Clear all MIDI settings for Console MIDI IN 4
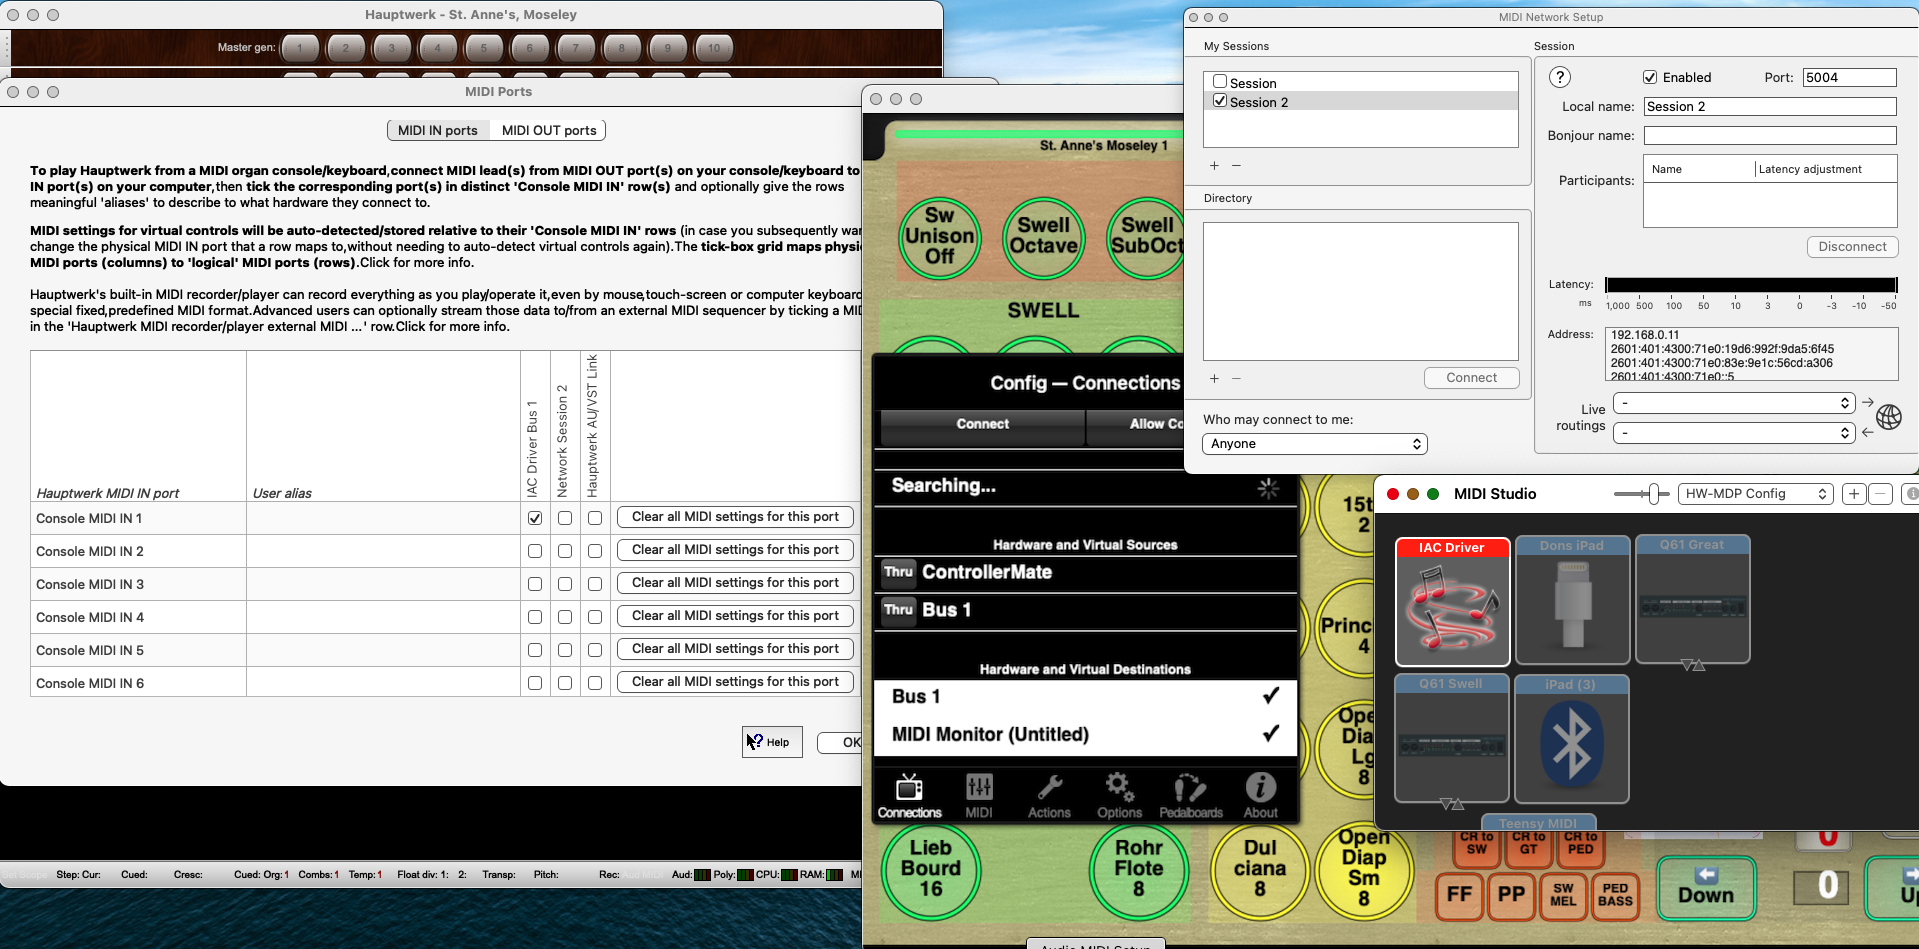Viewport: 1919px width, 949px height. (x=736, y=616)
